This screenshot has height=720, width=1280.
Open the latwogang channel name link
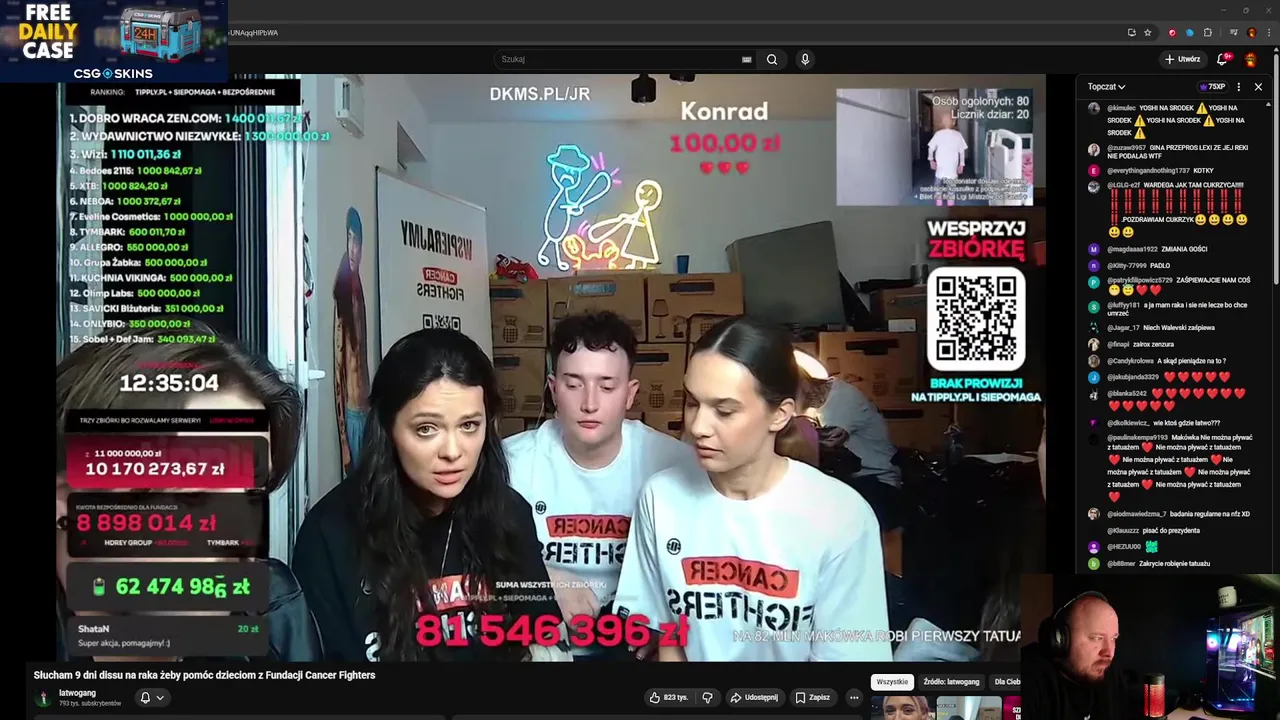77,693
